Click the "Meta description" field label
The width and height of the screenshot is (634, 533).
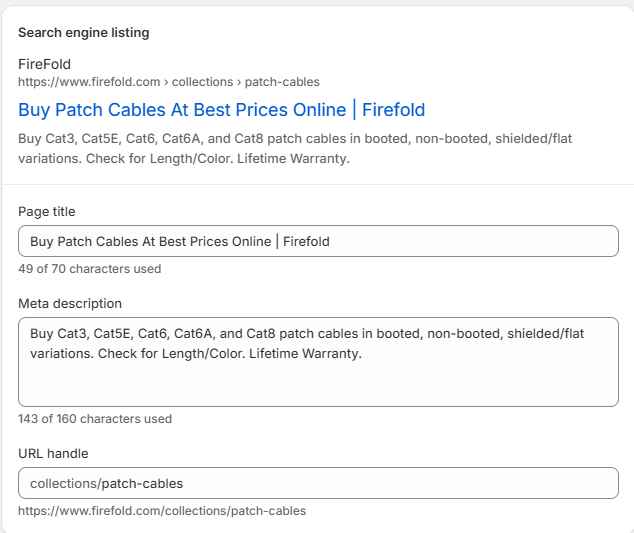point(70,303)
